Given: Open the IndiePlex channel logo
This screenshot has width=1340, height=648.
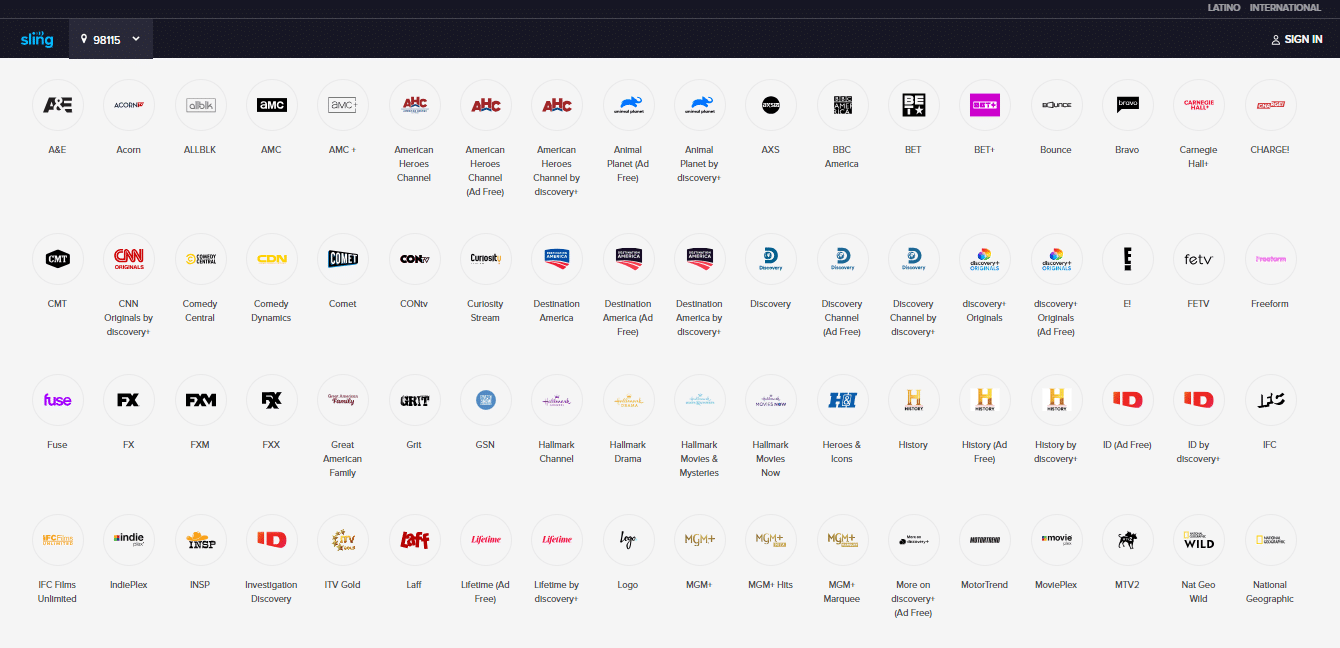Looking at the screenshot, I should [129, 540].
